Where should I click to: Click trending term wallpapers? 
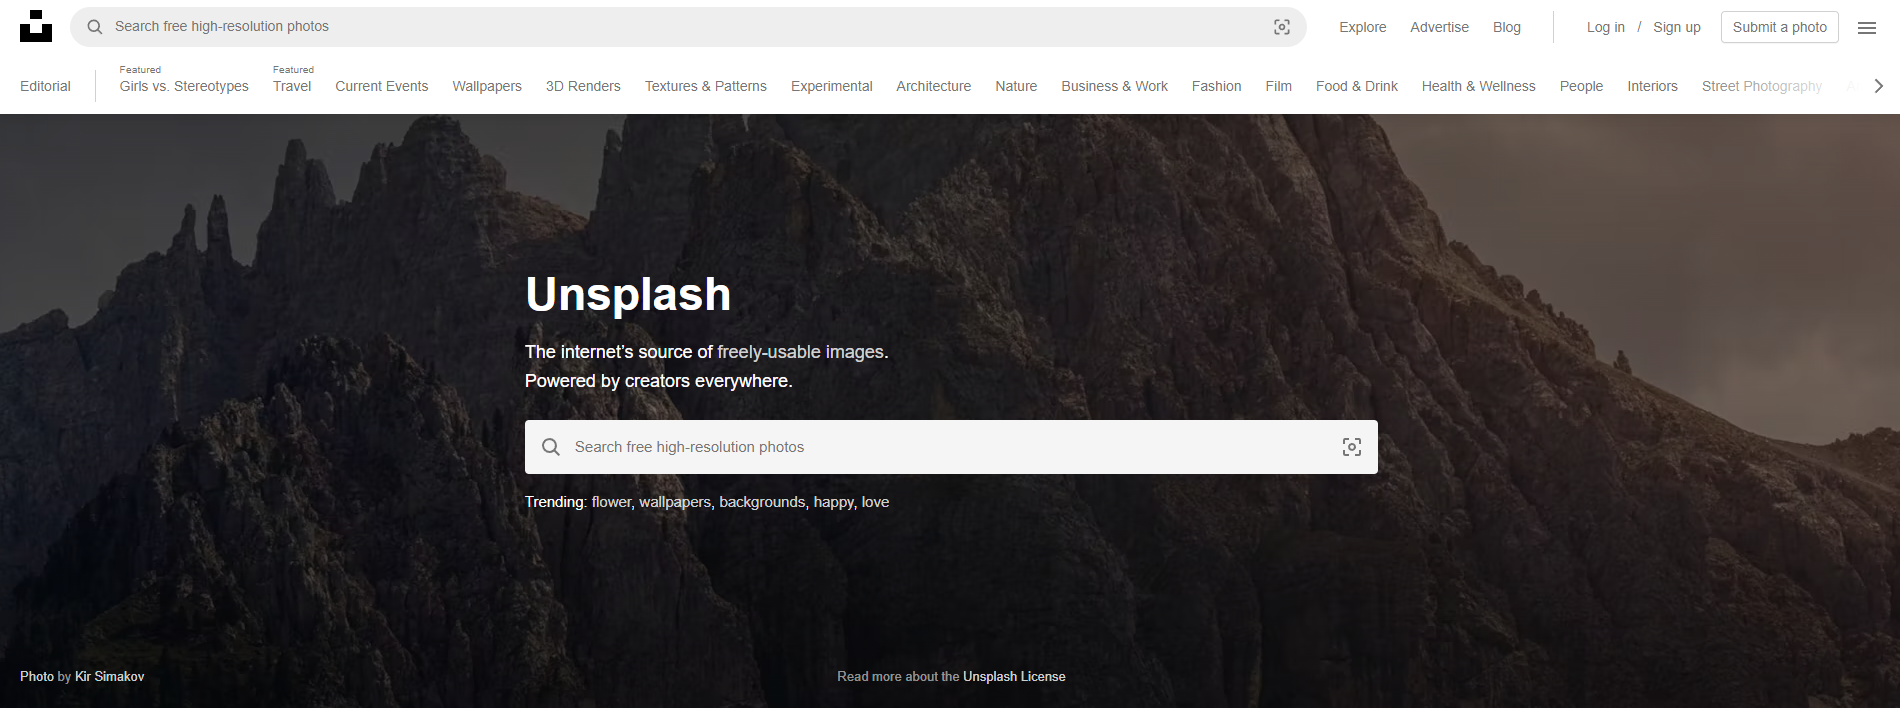(675, 502)
